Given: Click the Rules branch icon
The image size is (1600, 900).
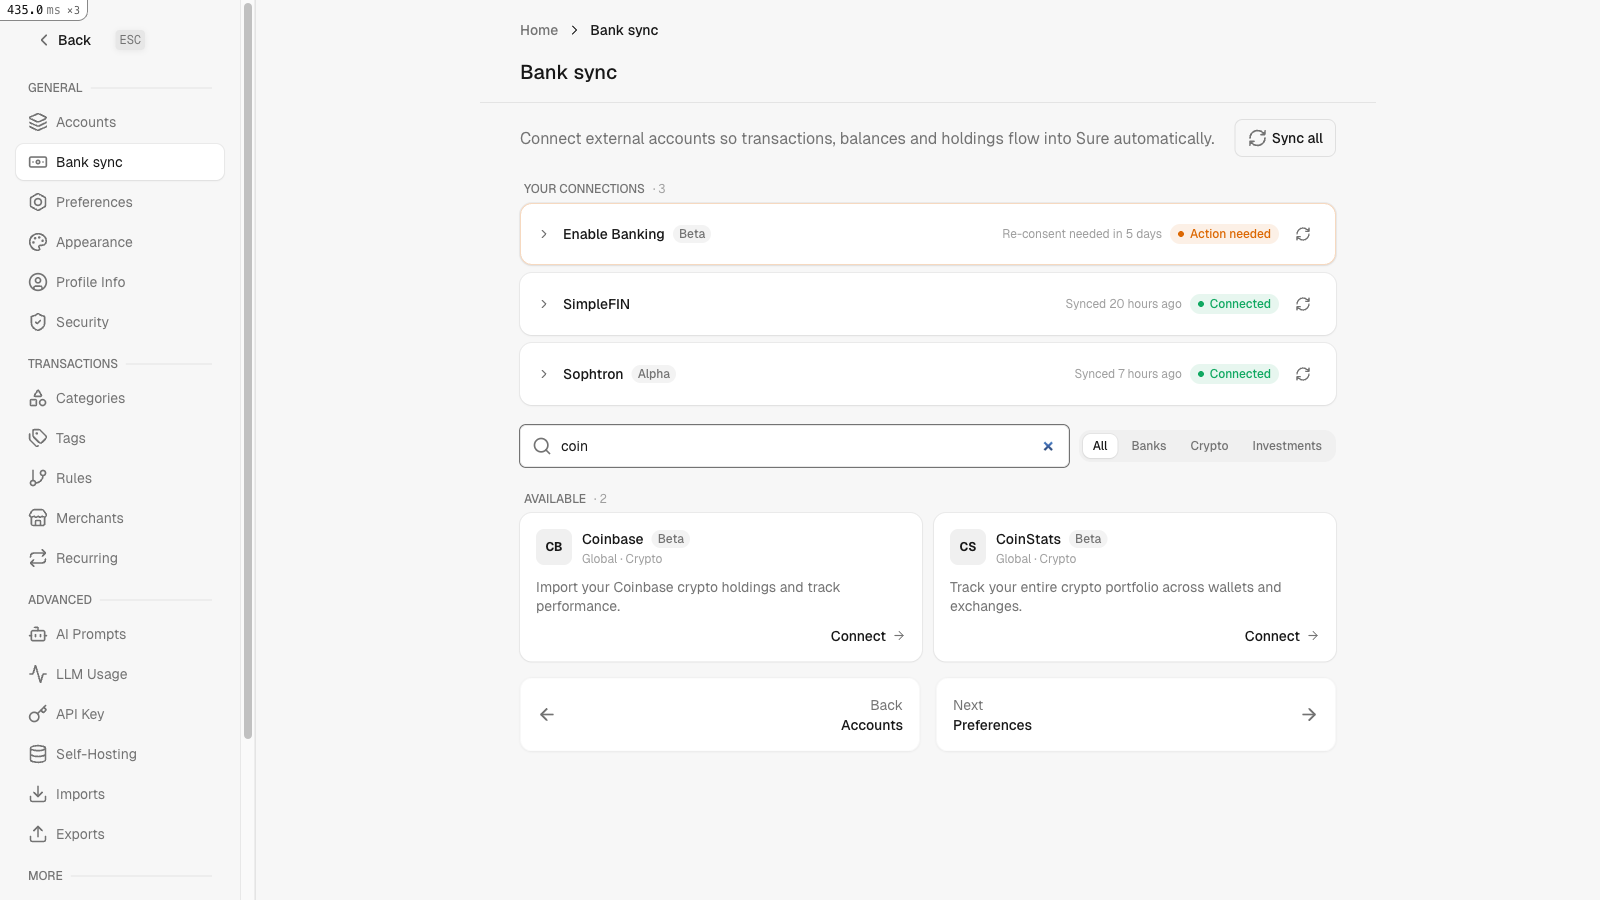Looking at the screenshot, I should pos(38,478).
